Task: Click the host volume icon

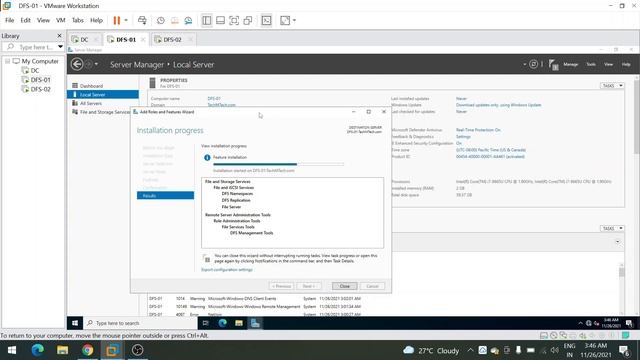Action: (x=554, y=350)
